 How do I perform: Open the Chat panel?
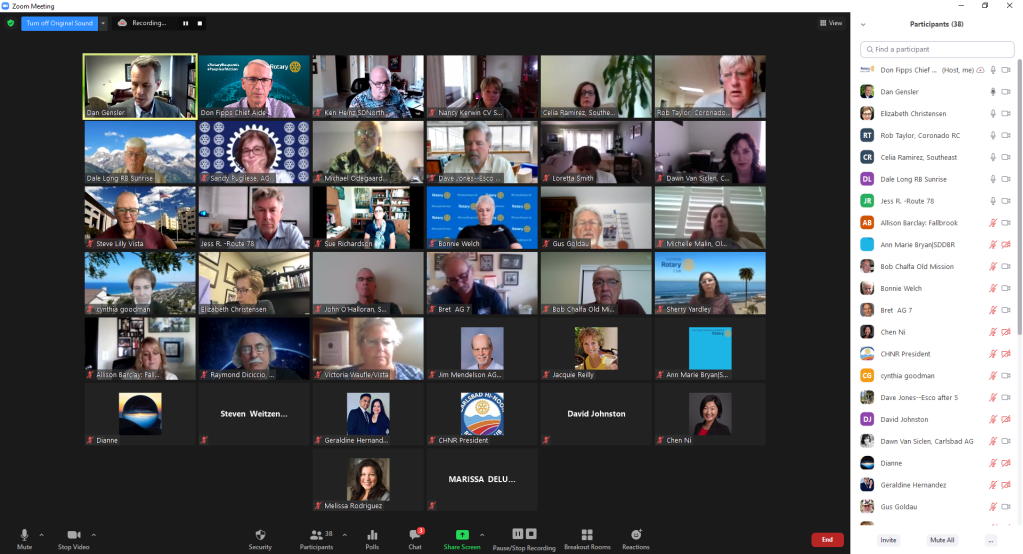(415, 538)
